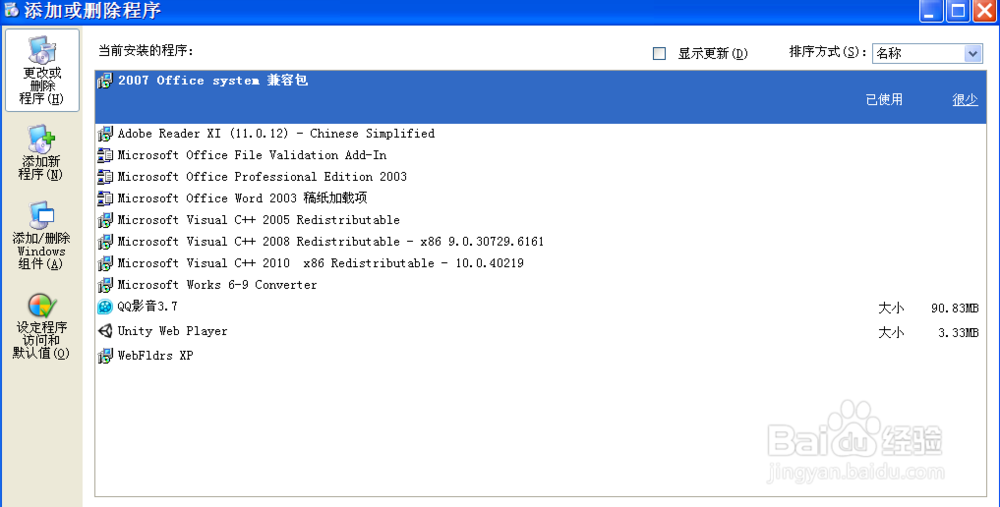
Task: Select Adobe Reader XI (11.0.12) entry
Action: (x=540, y=134)
